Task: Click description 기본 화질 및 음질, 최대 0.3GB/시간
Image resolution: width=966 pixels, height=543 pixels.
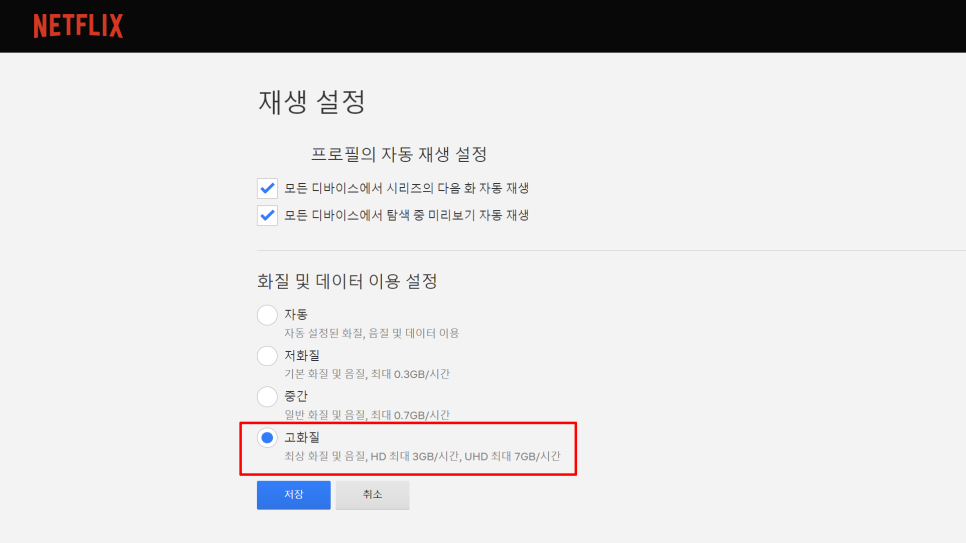Action: (x=367, y=374)
